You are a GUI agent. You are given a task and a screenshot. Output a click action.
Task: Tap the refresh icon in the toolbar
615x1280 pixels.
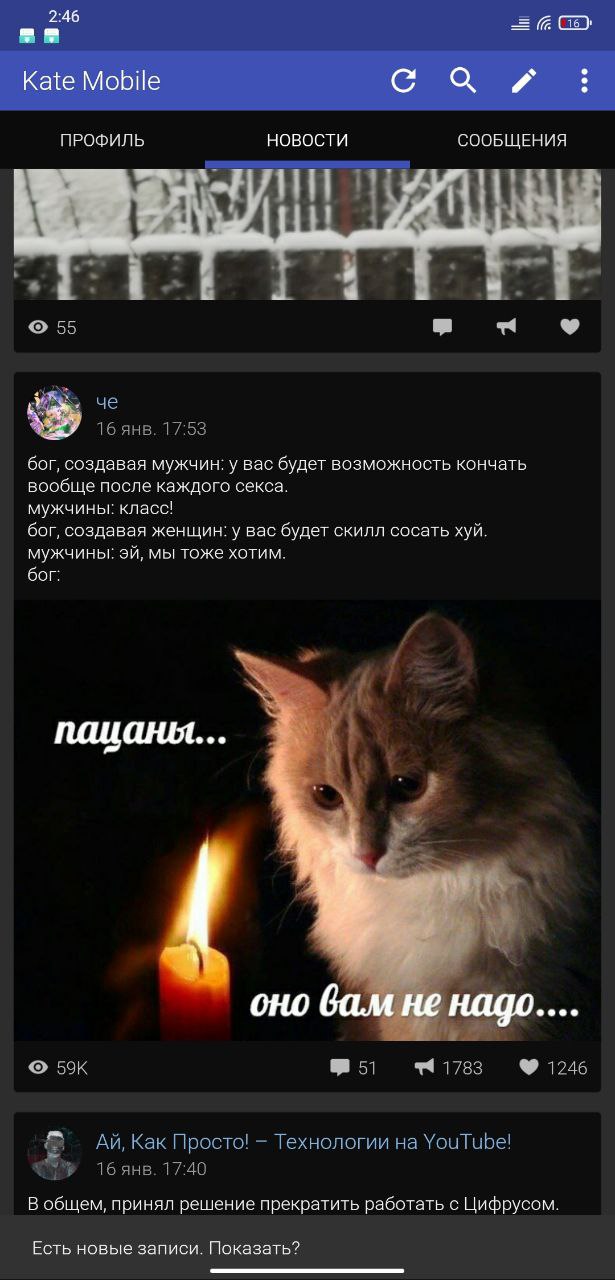[403, 81]
